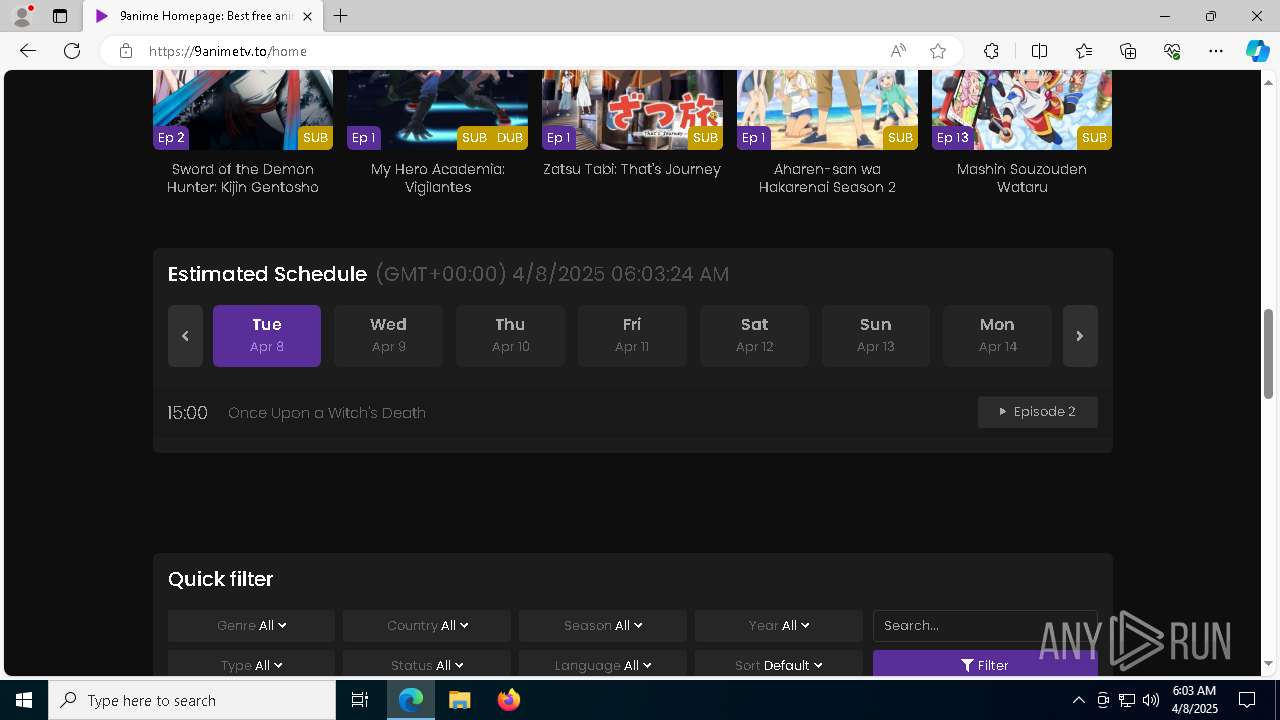Open taskbar clock showing 6:03 AM
The image size is (1280, 720).
1194,700
